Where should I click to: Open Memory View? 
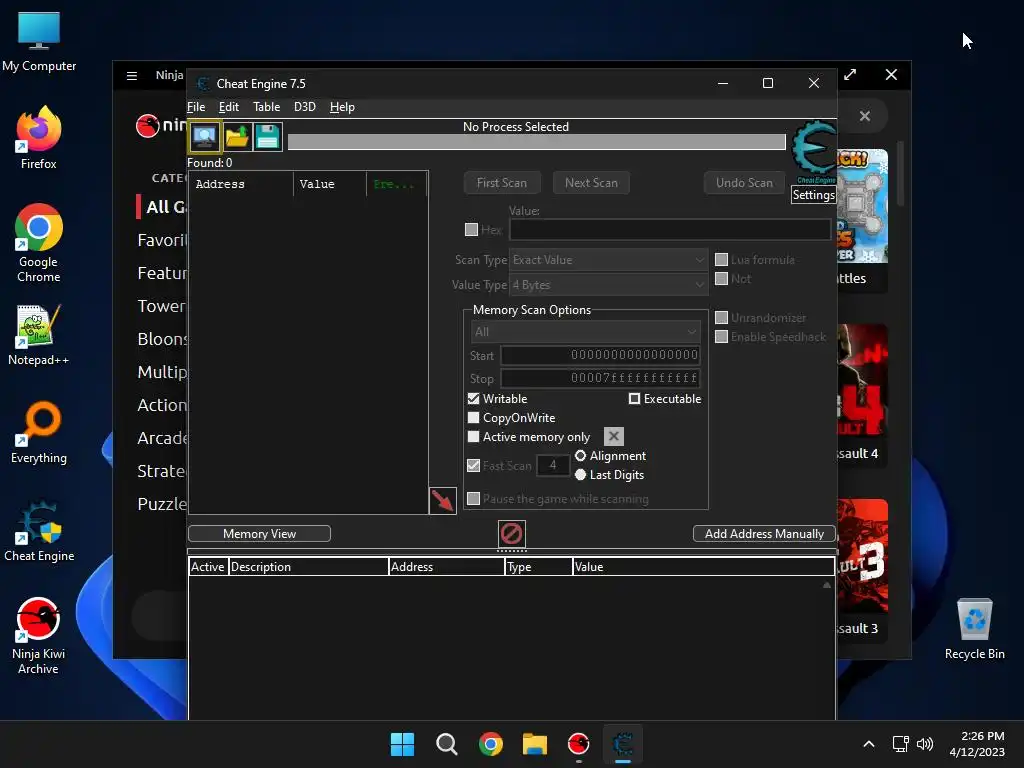point(259,534)
